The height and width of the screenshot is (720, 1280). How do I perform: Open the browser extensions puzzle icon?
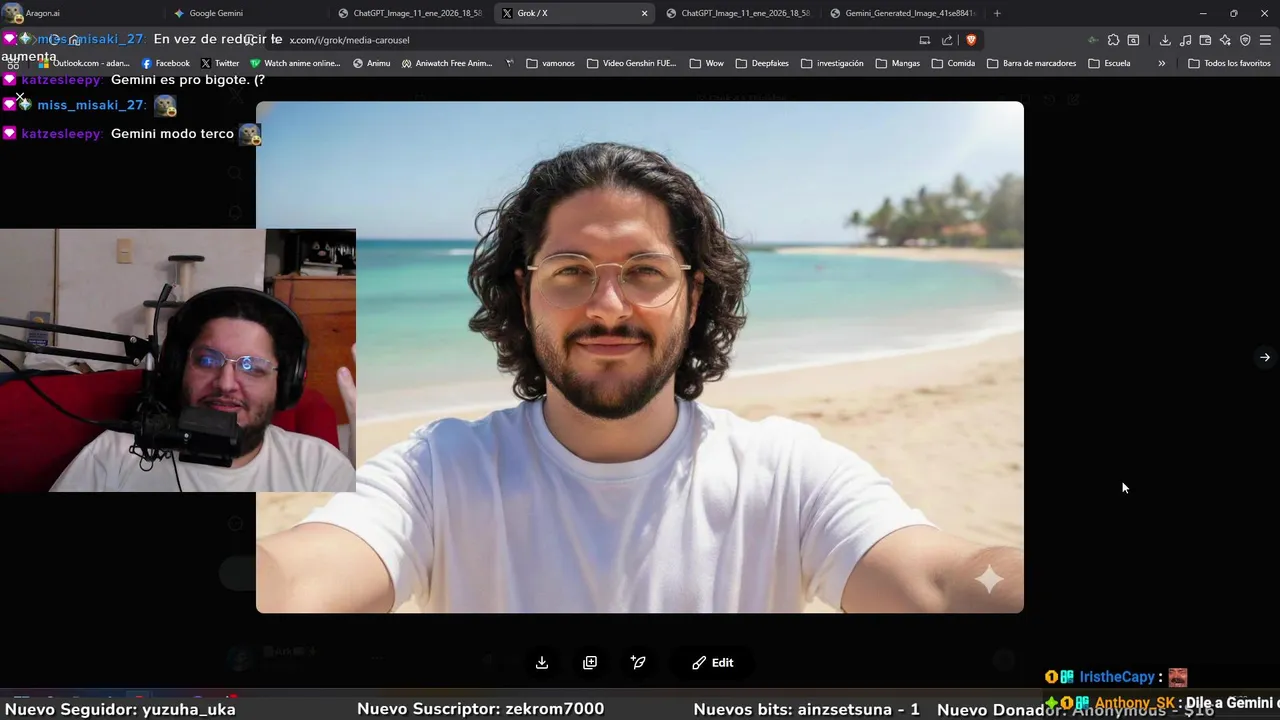1113,40
